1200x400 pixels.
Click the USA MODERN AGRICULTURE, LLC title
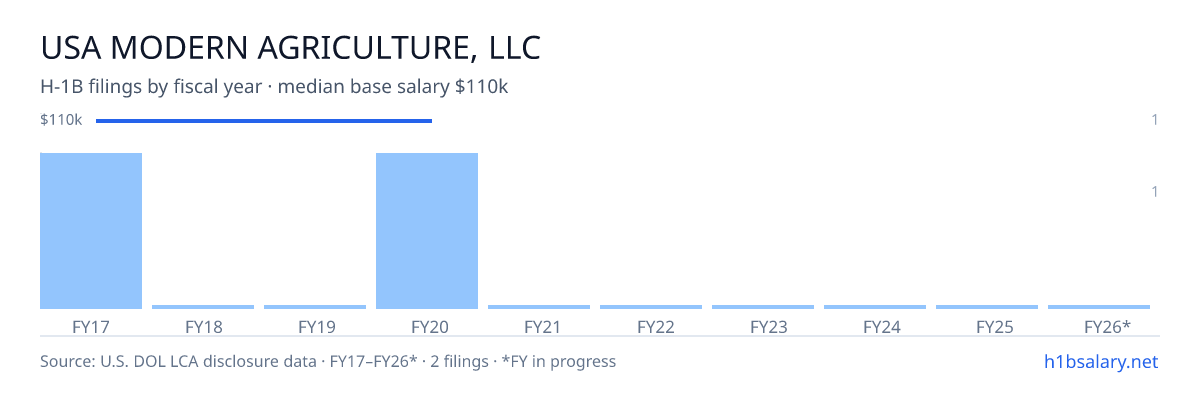[x=290, y=48]
